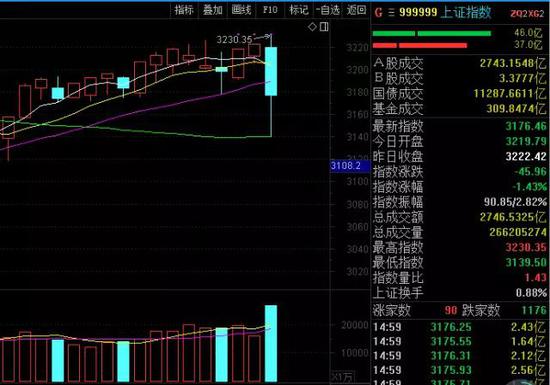
Task: Select the 画线 drawing tool
Action: pyautogui.click(x=241, y=10)
